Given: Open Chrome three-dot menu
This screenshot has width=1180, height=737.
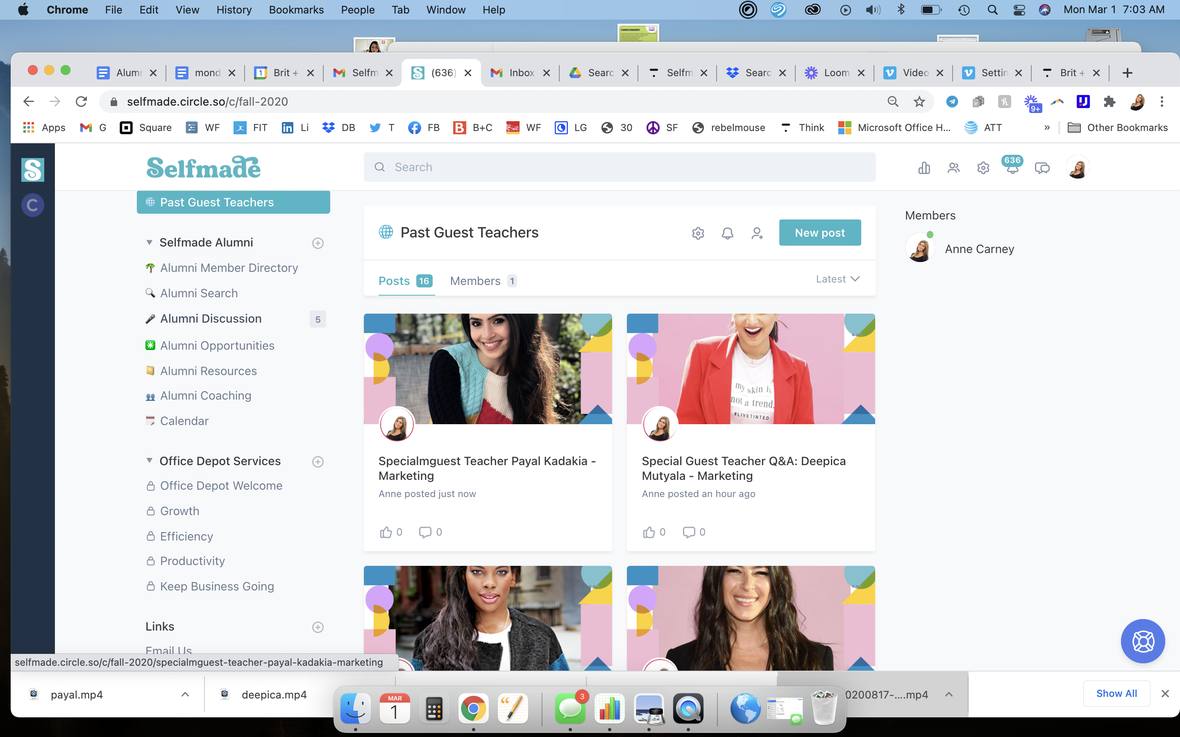Looking at the screenshot, I should (1162, 102).
